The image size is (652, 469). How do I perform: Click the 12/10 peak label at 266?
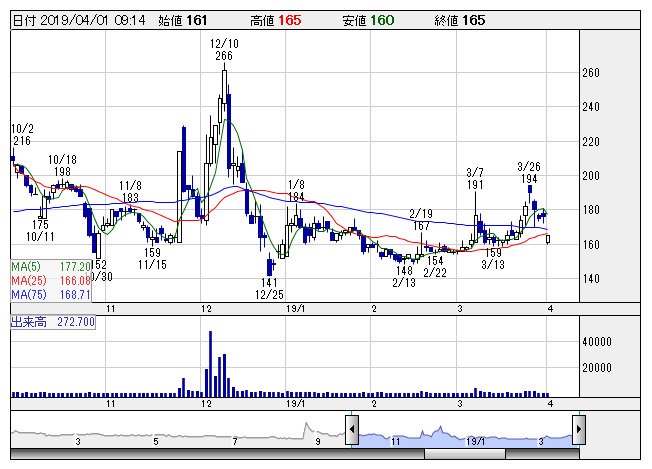pos(224,50)
